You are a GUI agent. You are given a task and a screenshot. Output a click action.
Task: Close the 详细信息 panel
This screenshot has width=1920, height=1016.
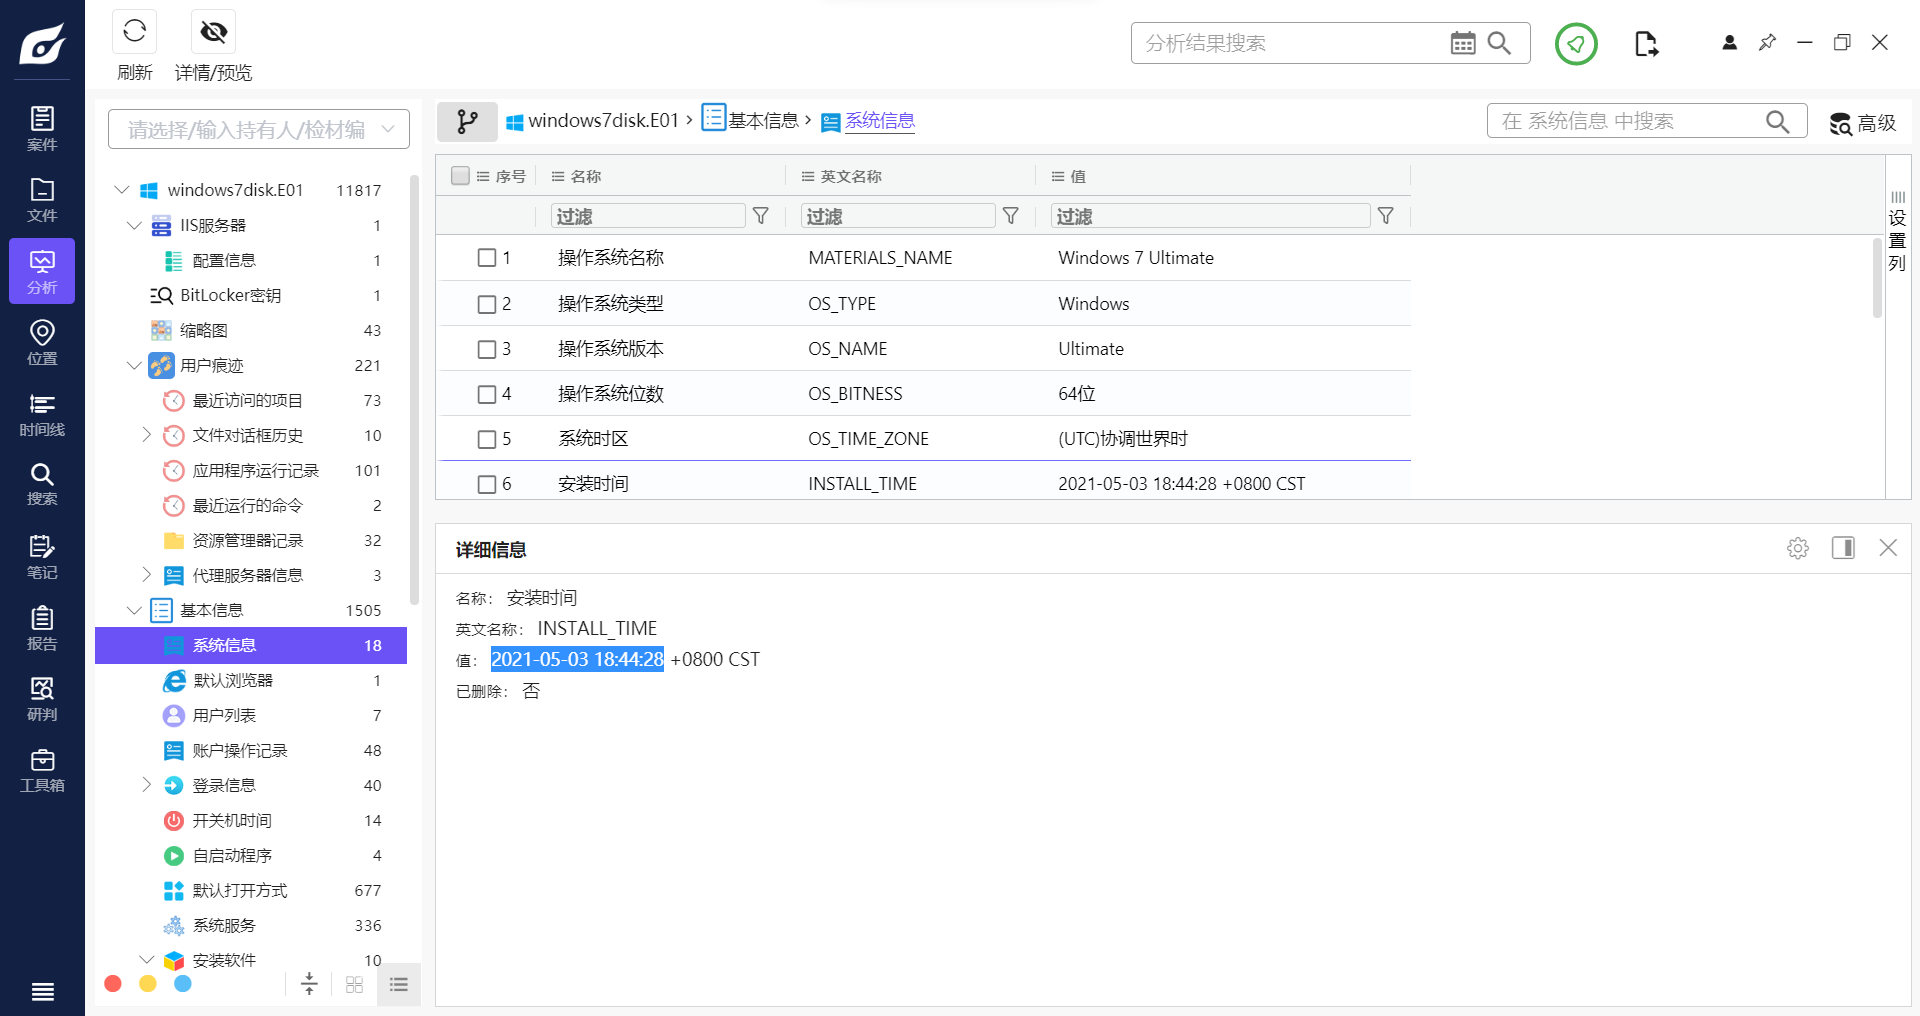pyautogui.click(x=1888, y=547)
